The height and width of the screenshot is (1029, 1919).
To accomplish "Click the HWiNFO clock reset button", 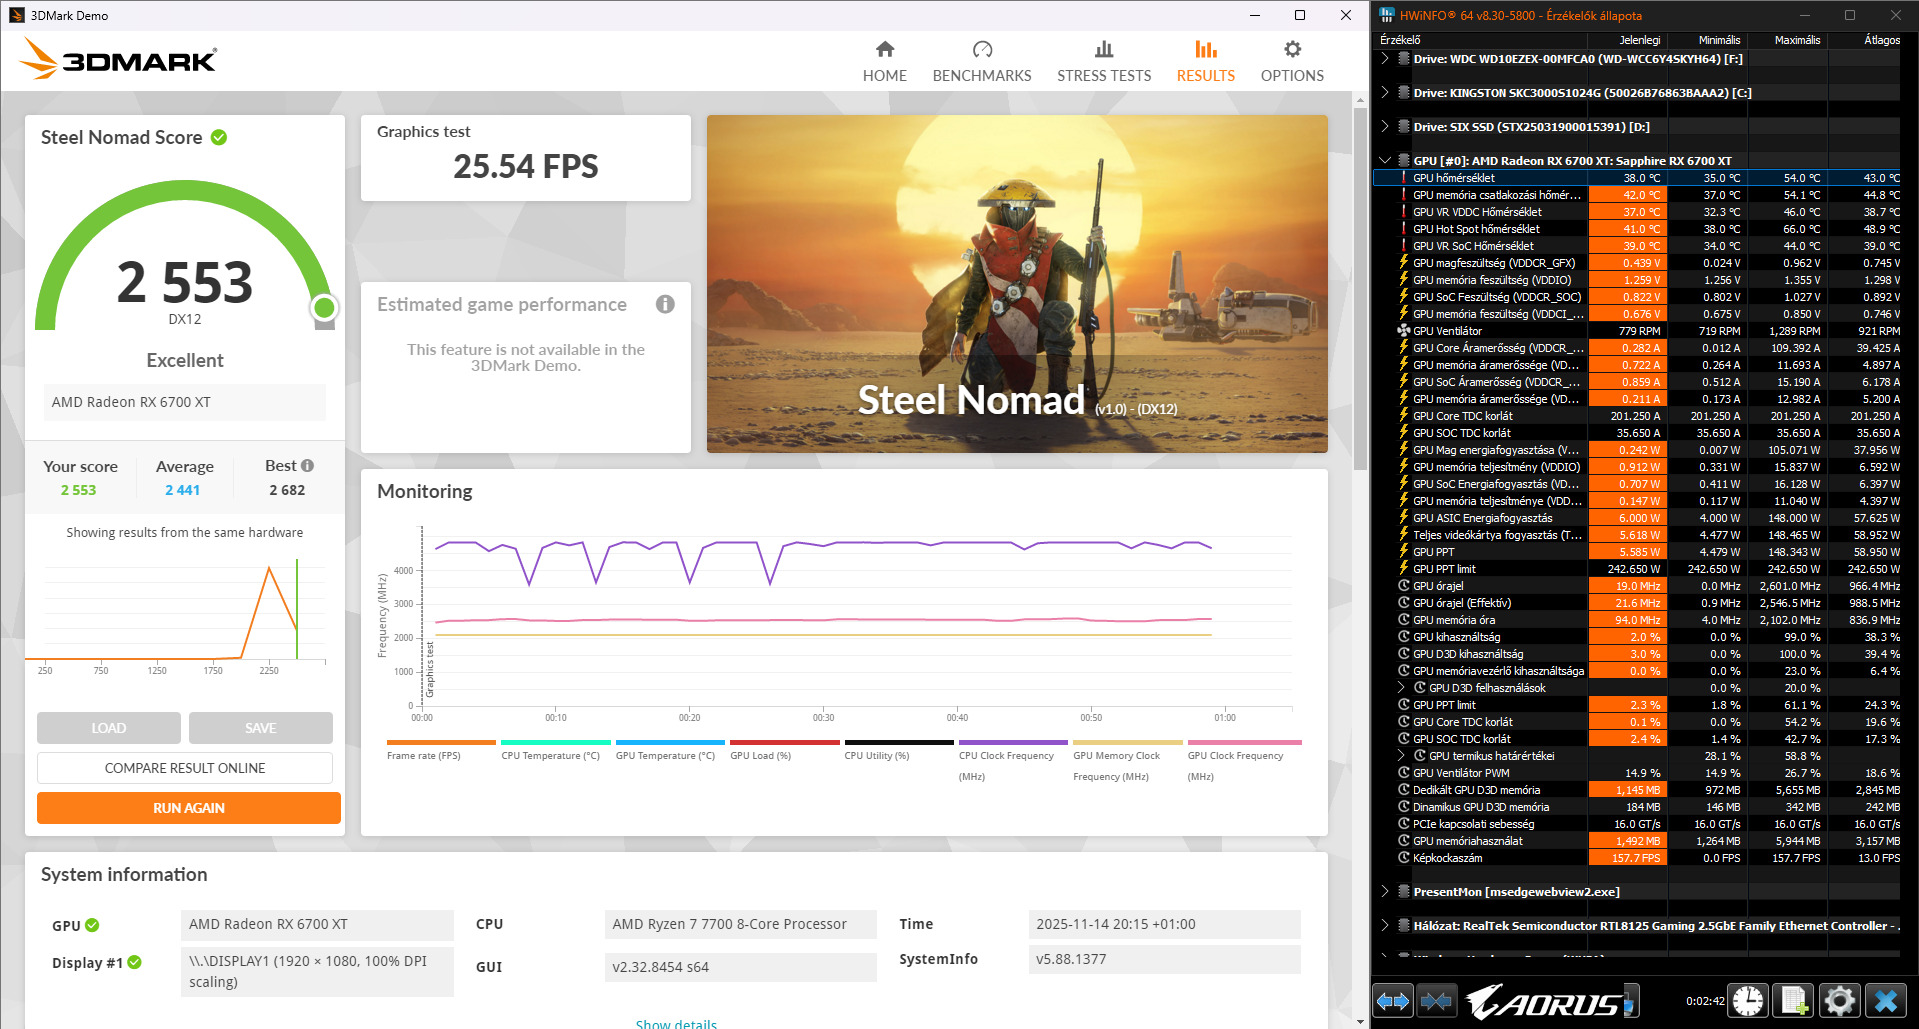I will point(1748,1000).
